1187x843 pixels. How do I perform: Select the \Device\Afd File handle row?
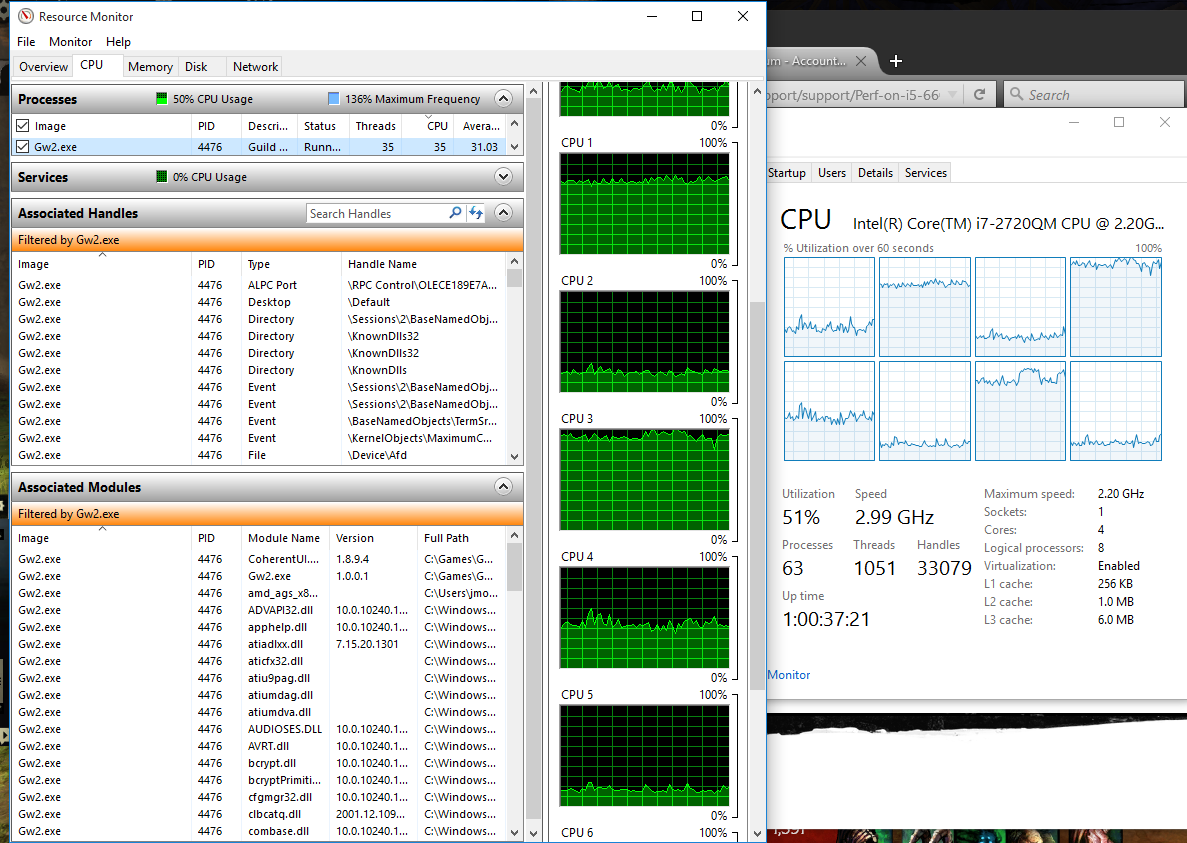click(260, 455)
